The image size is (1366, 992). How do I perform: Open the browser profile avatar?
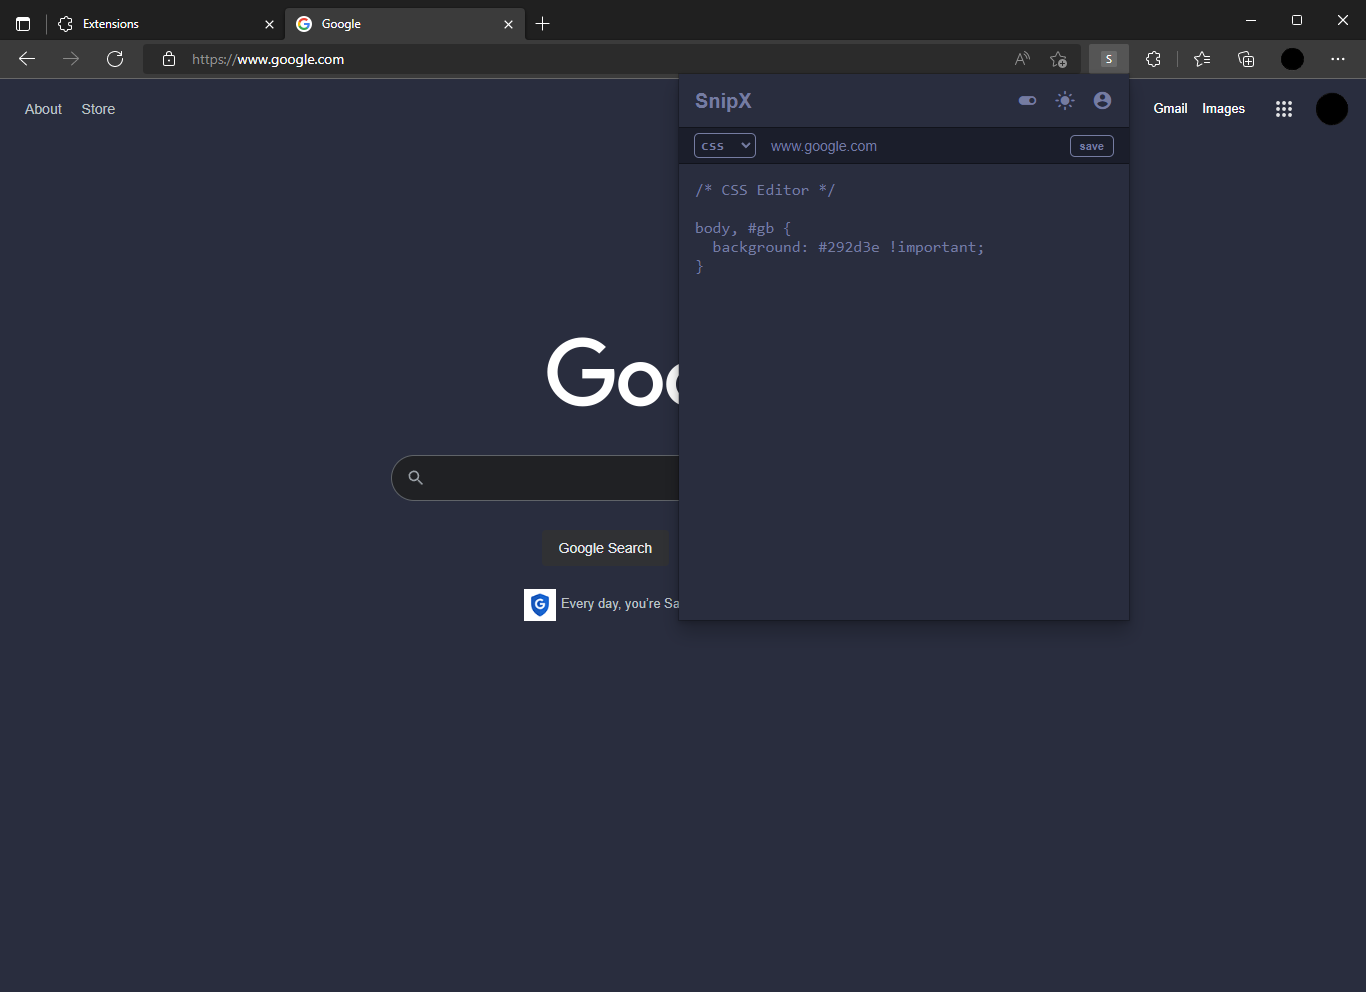click(x=1292, y=59)
